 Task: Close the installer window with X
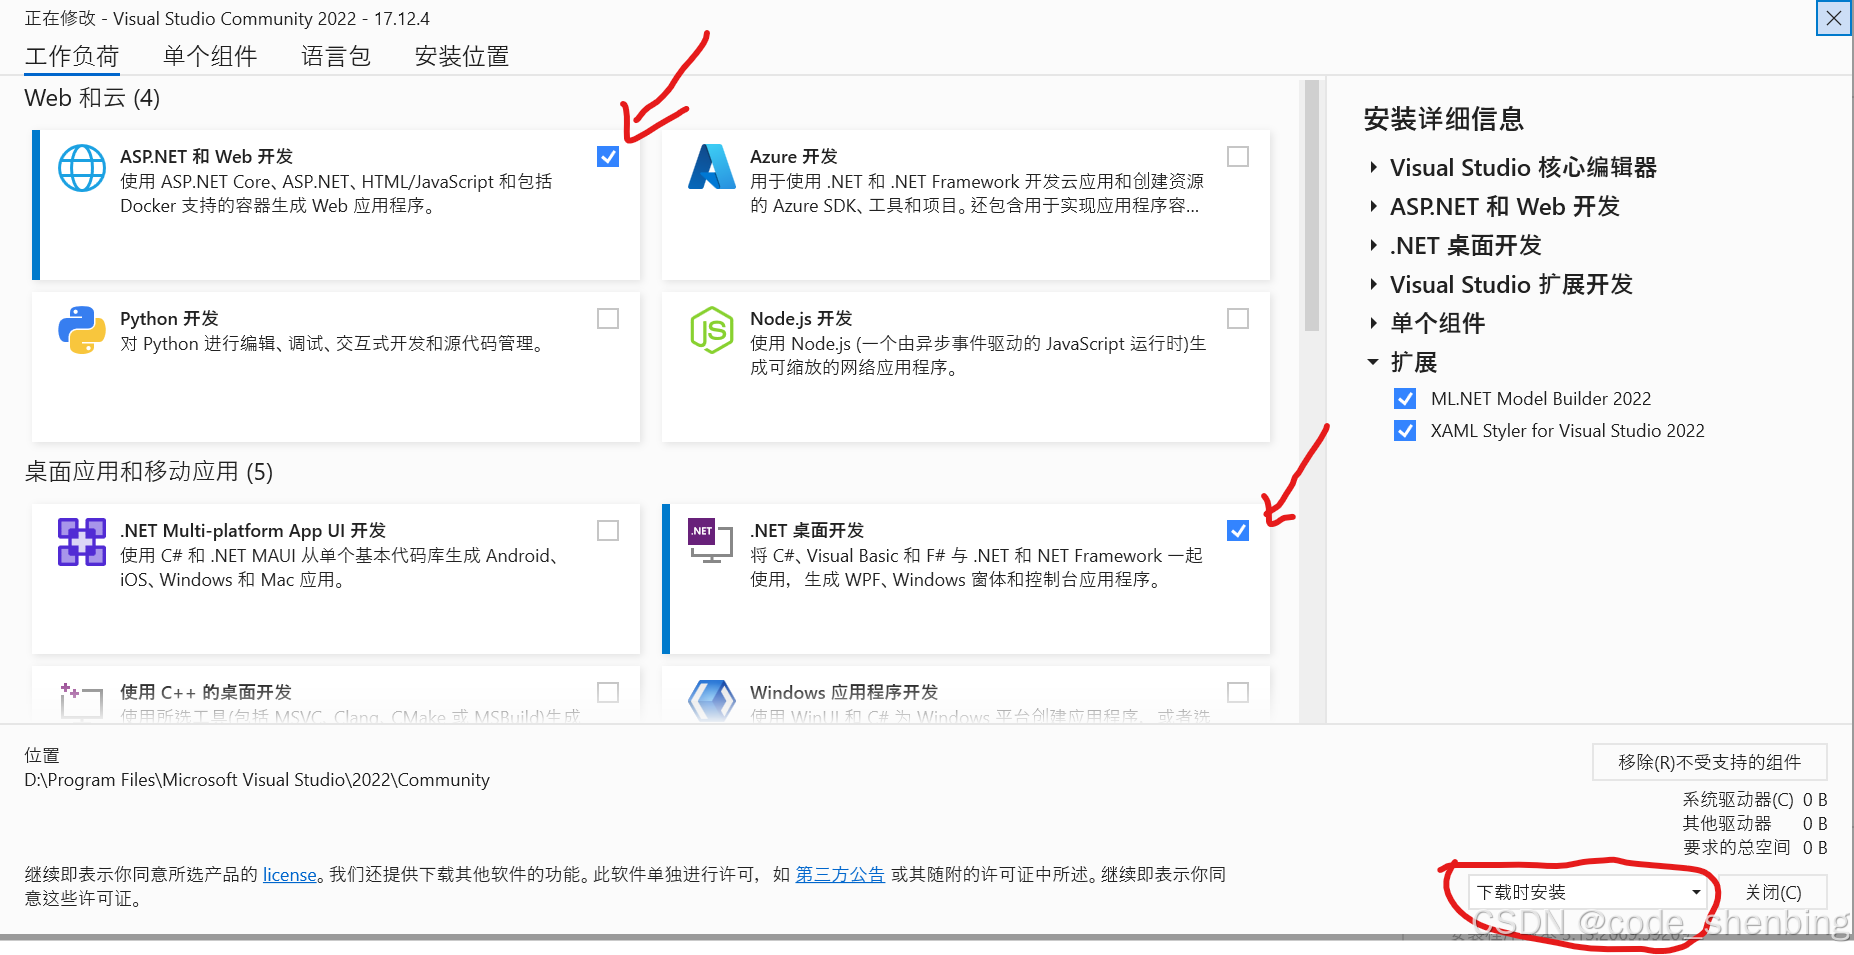1834,18
